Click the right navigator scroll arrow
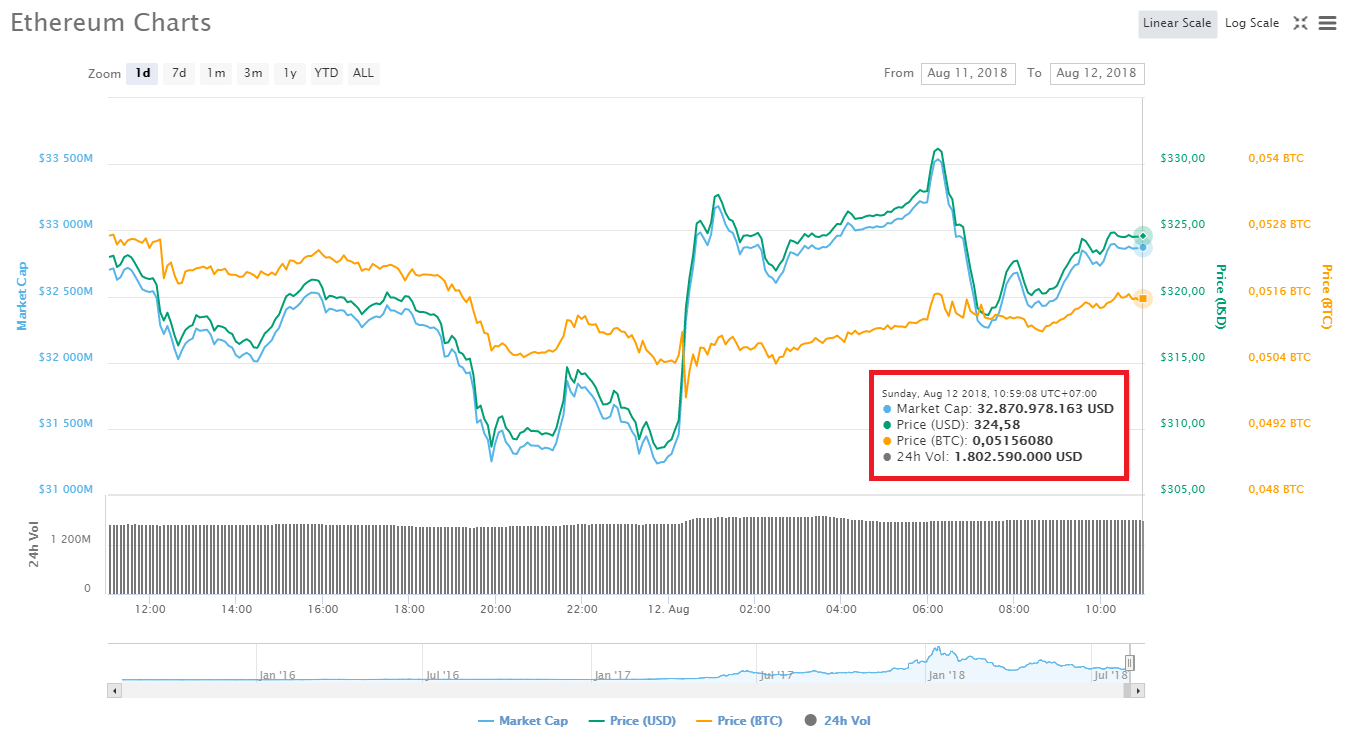The height and width of the screenshot is (736, 1346). pos(1138,689)
